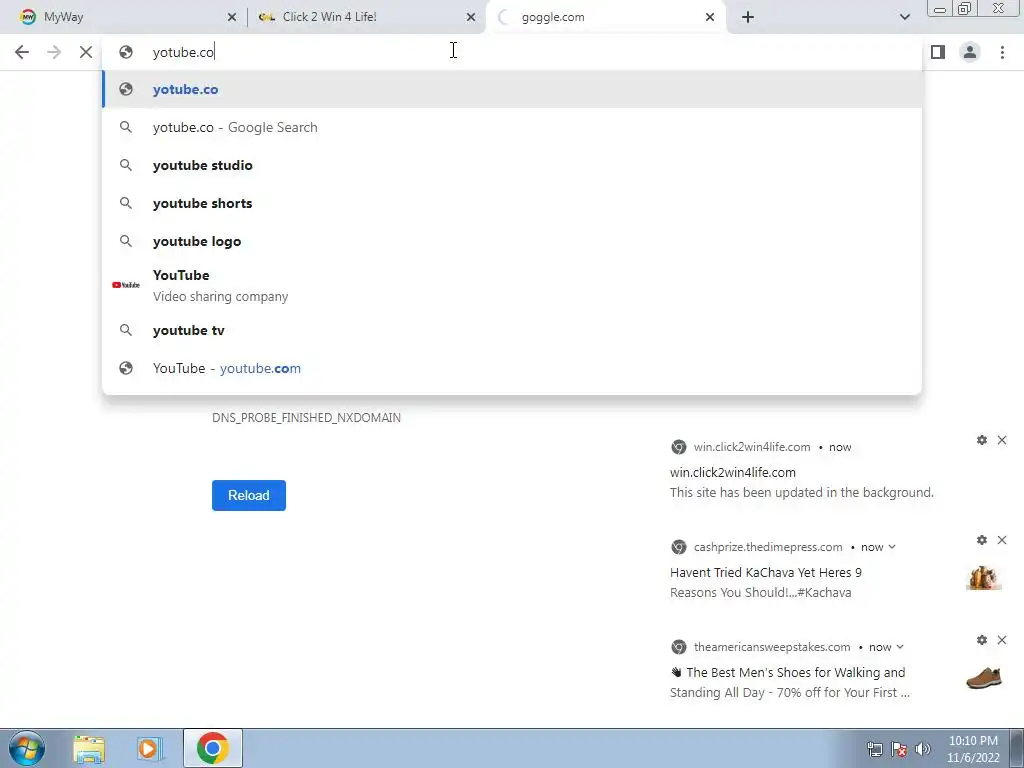Close the goggle.com tab
The image size is (1024, 768).
click(710, 18)
